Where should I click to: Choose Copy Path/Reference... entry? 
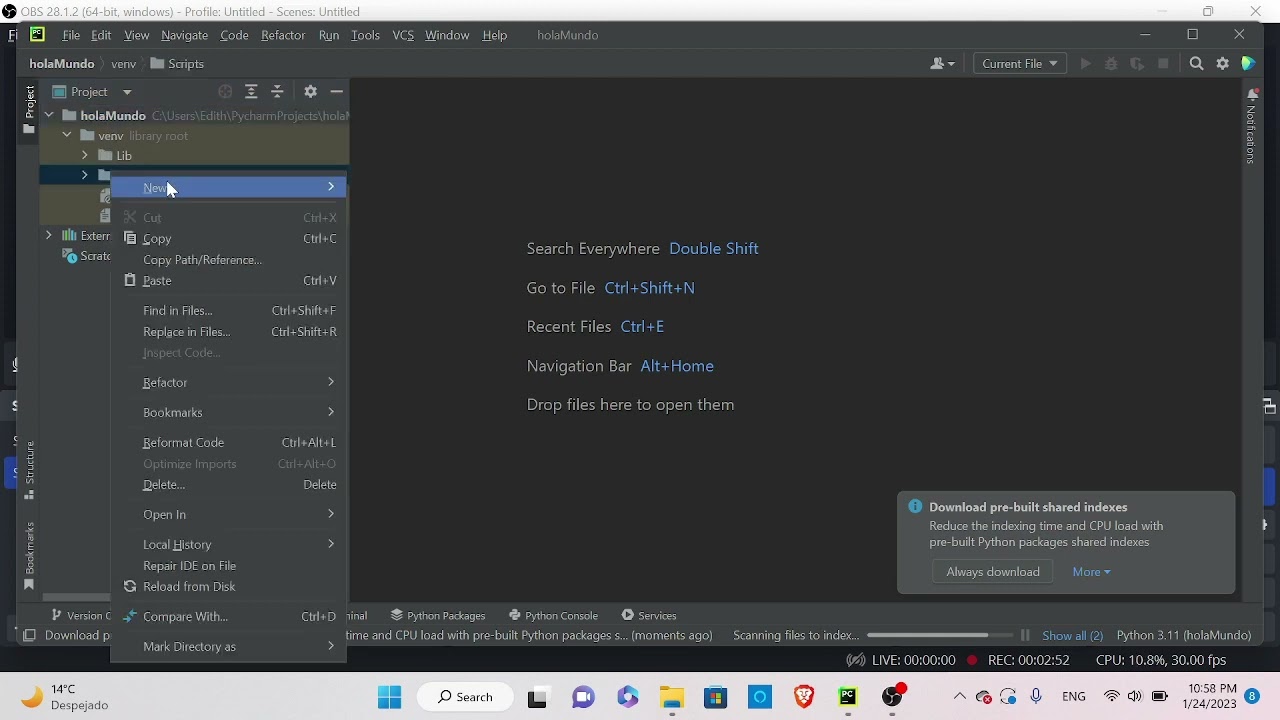(x=229, y=260)
